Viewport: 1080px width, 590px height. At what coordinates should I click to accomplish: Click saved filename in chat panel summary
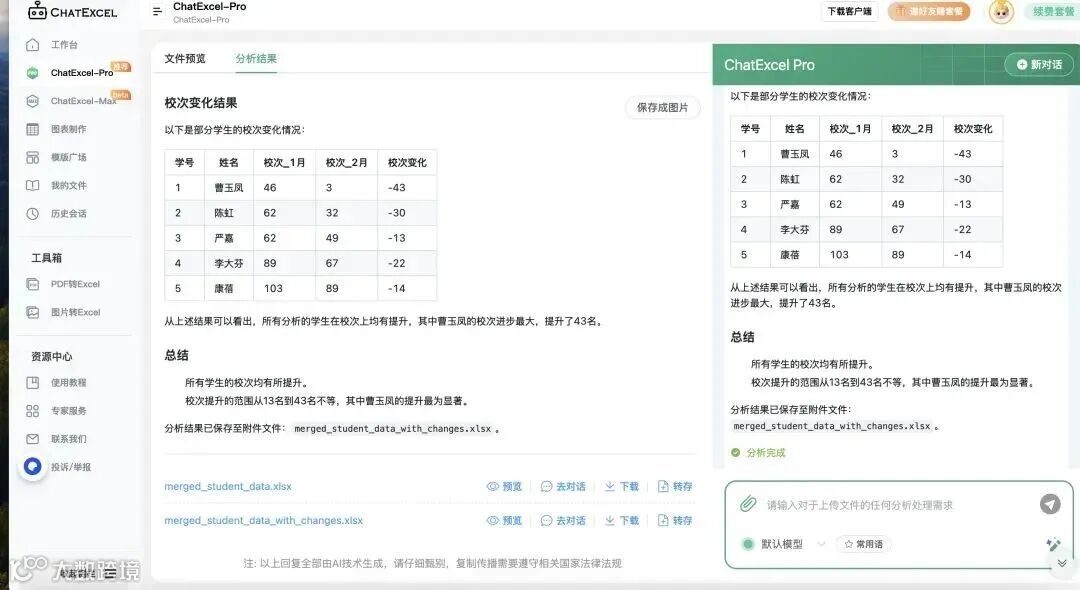831,426
